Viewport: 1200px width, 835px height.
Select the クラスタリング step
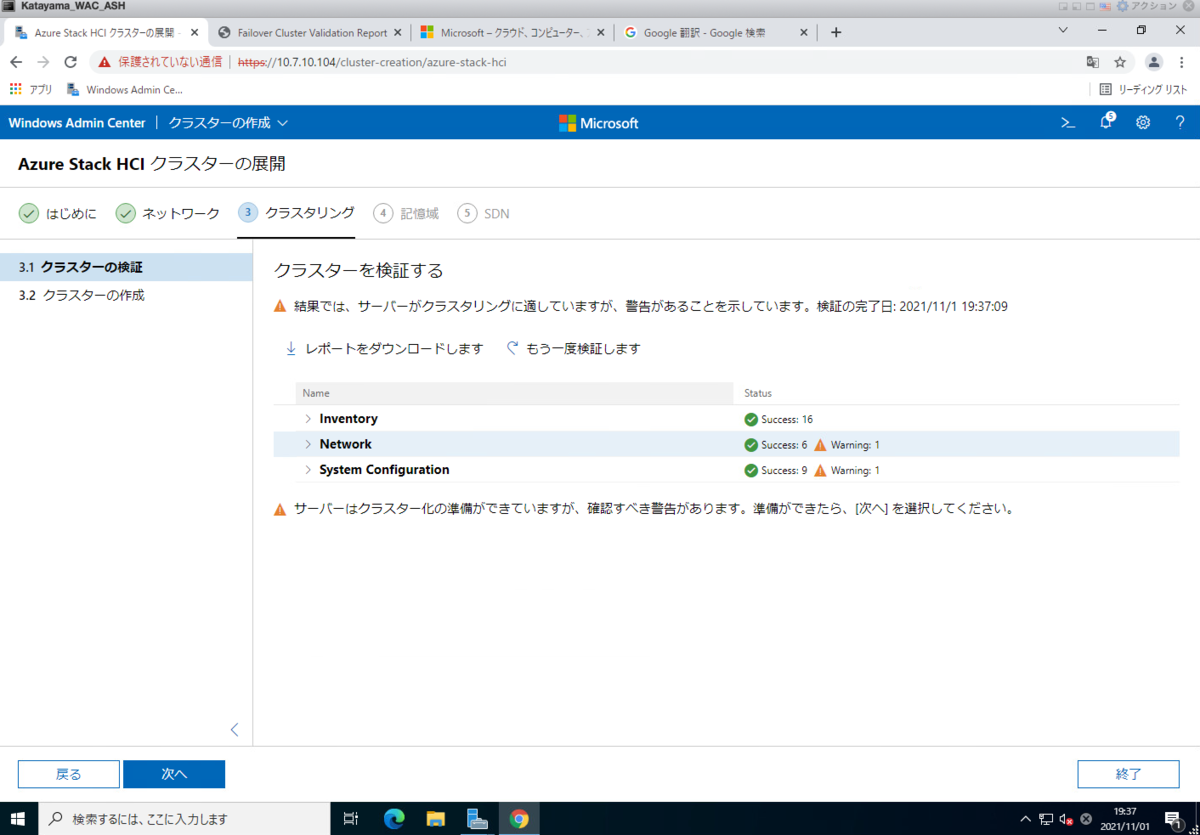coord(296,213)
